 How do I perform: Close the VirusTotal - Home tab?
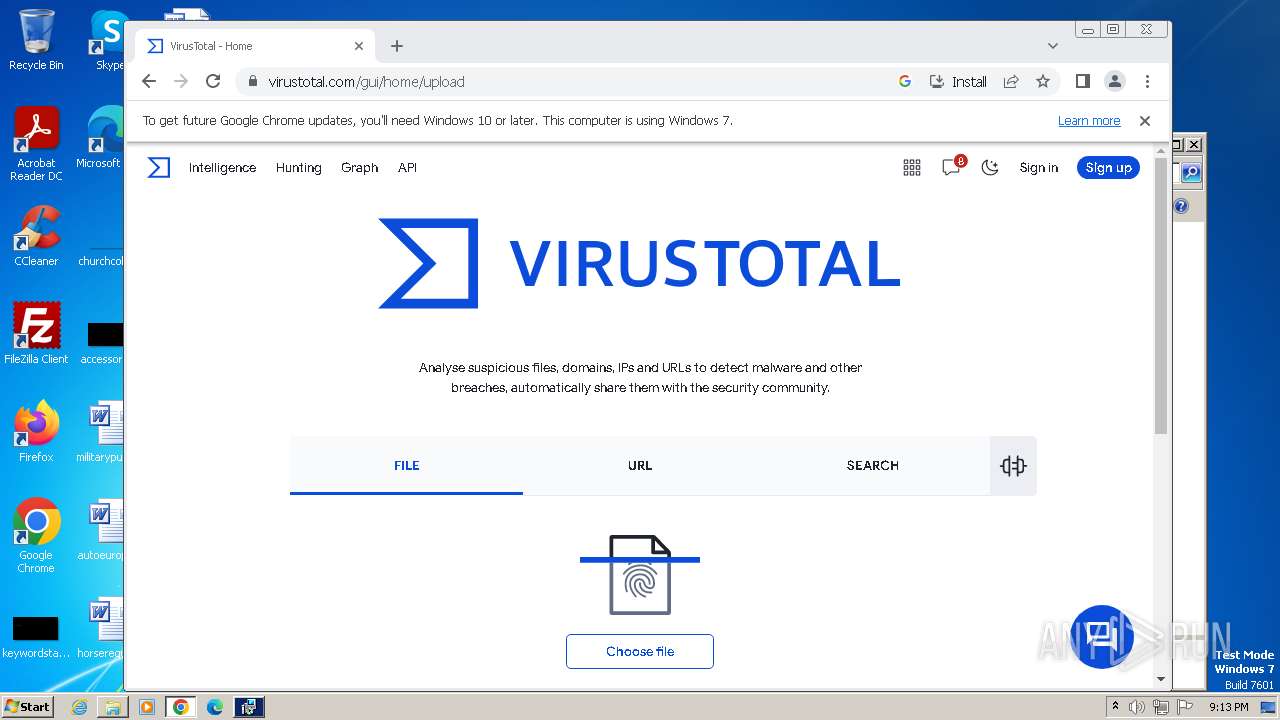[359, 46]
